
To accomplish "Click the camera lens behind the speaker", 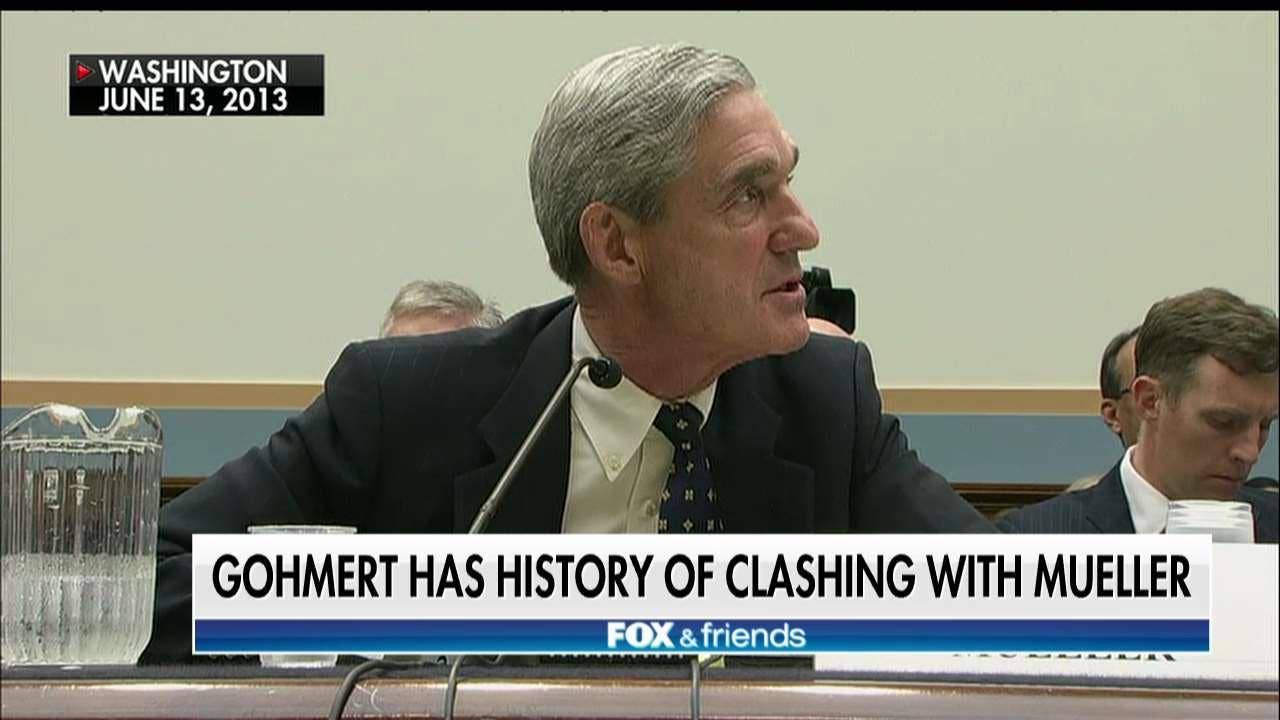I will pos(828,300).
